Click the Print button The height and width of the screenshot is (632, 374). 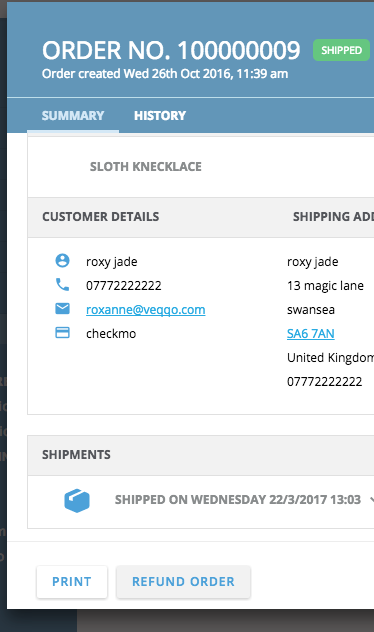(72, 582)
